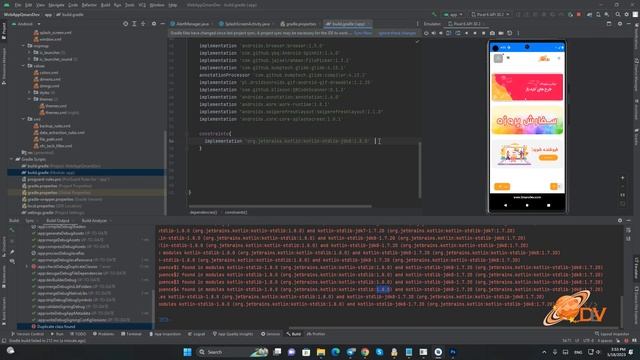Click the emulator snapshots icon
Image resolution: width=640 pixels, height=360 pixels.
click(x=509, y=33)
